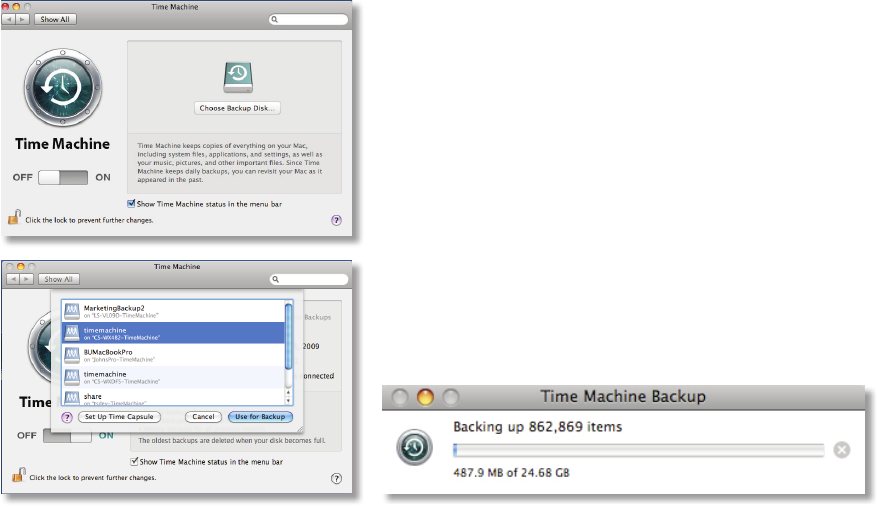This screenshot has height=507, width=878.
Task: Minimize the Time Machine Backup window
Action: pos(426,397)
